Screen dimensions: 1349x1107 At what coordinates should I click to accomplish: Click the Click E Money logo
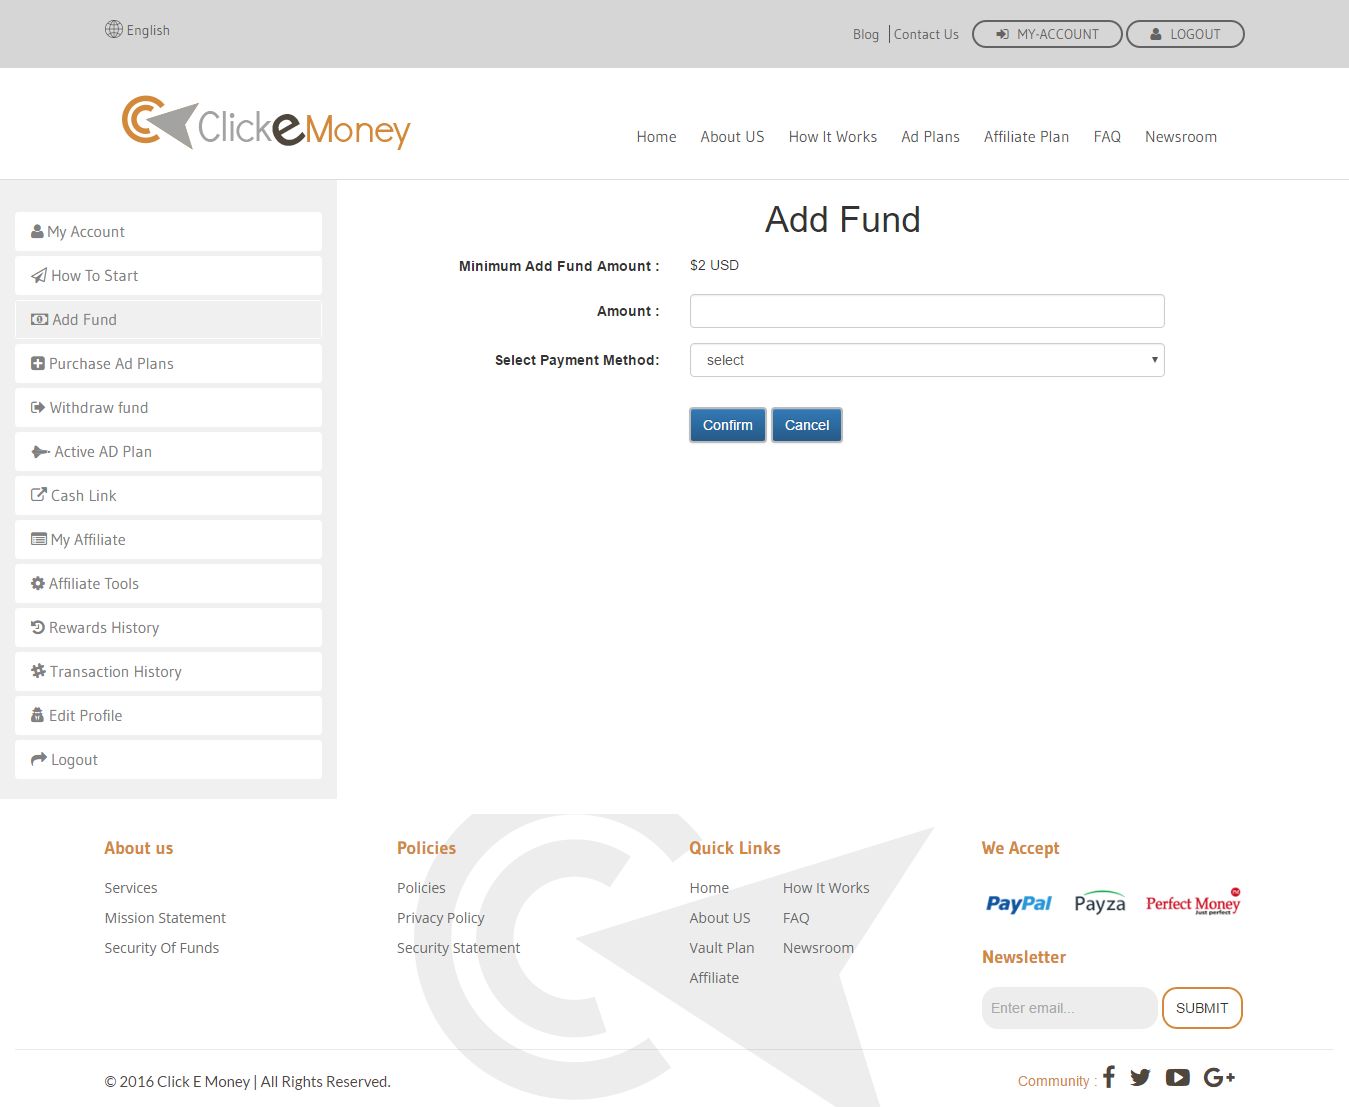click(x=266, y=123)
